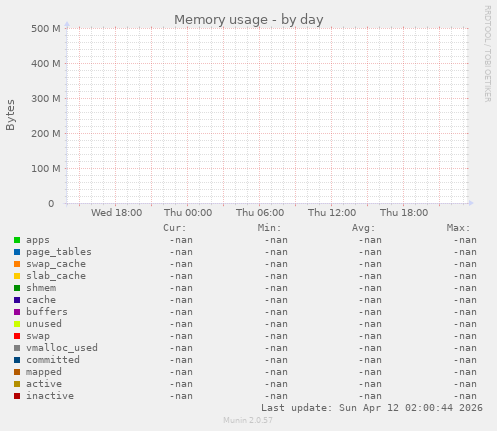The width and height of the screenshot is (497, 431).
Task: Click the 'Wed 18:00' x-axis label
Action: click(x=116, y=213)
